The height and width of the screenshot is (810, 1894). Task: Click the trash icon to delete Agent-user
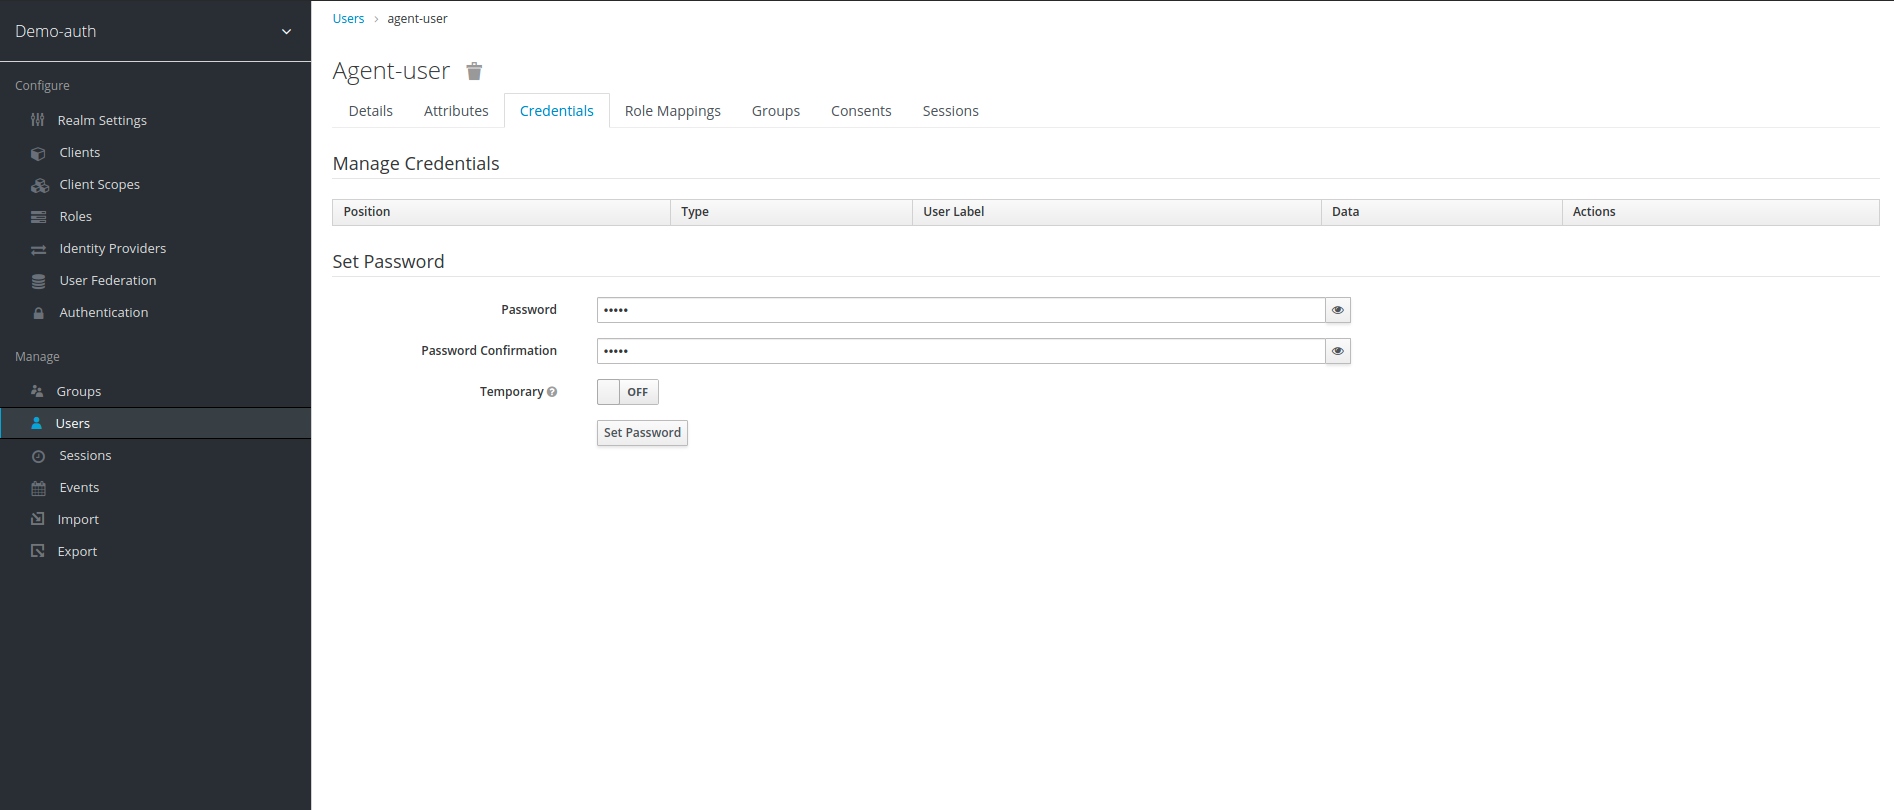click(x=475, y=71)
